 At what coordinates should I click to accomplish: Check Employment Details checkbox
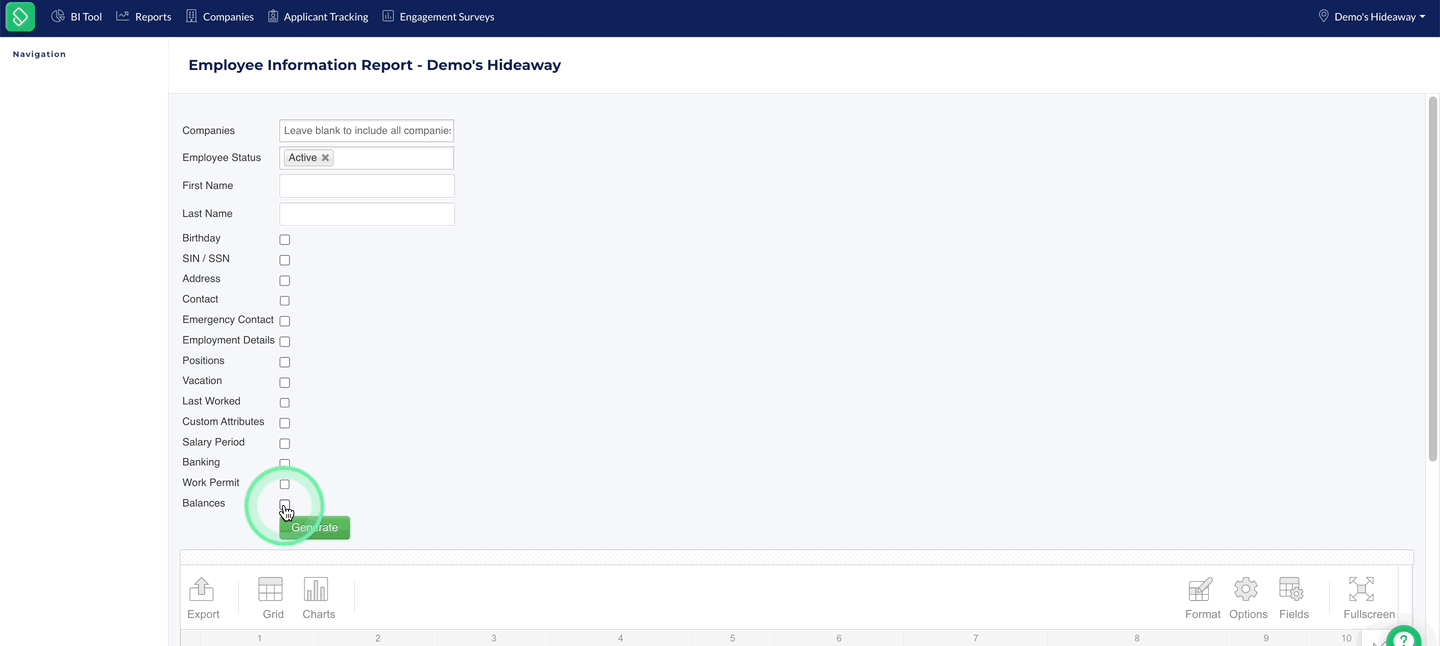[285, 342]
